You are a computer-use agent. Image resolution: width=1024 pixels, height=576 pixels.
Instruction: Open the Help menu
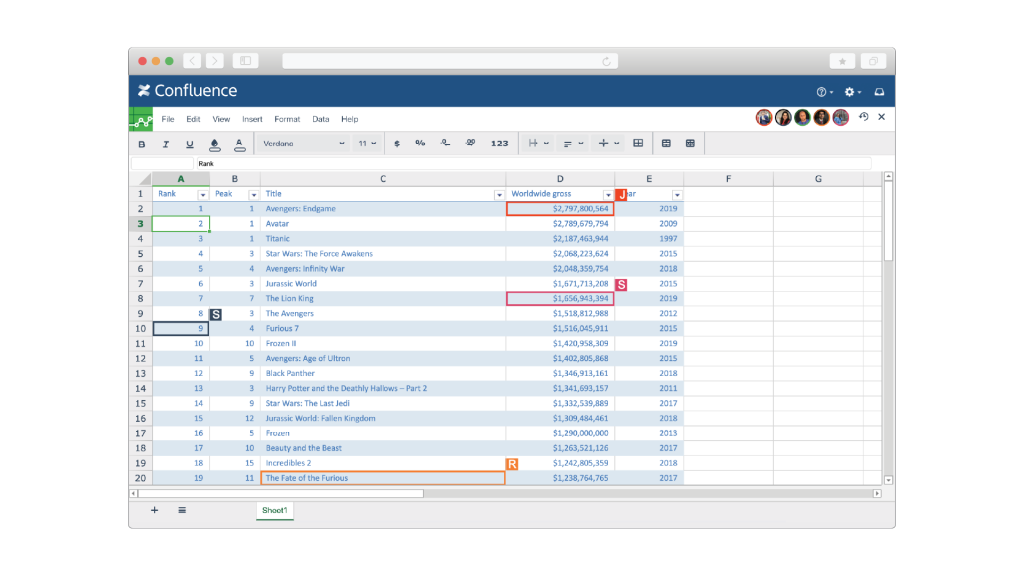tap(349, 119)
